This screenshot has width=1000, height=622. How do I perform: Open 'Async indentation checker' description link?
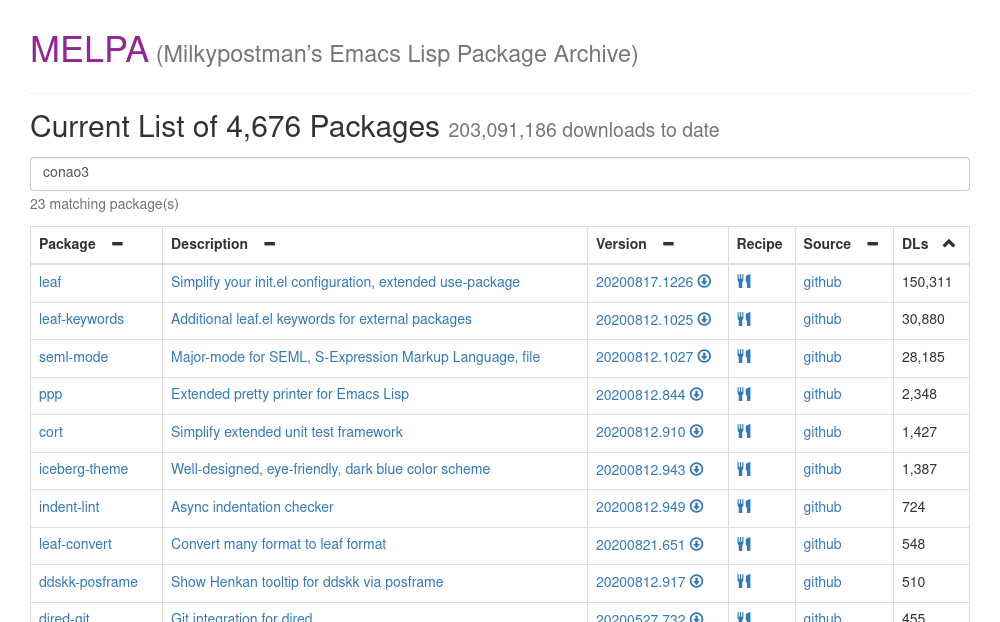coord(252,507)
